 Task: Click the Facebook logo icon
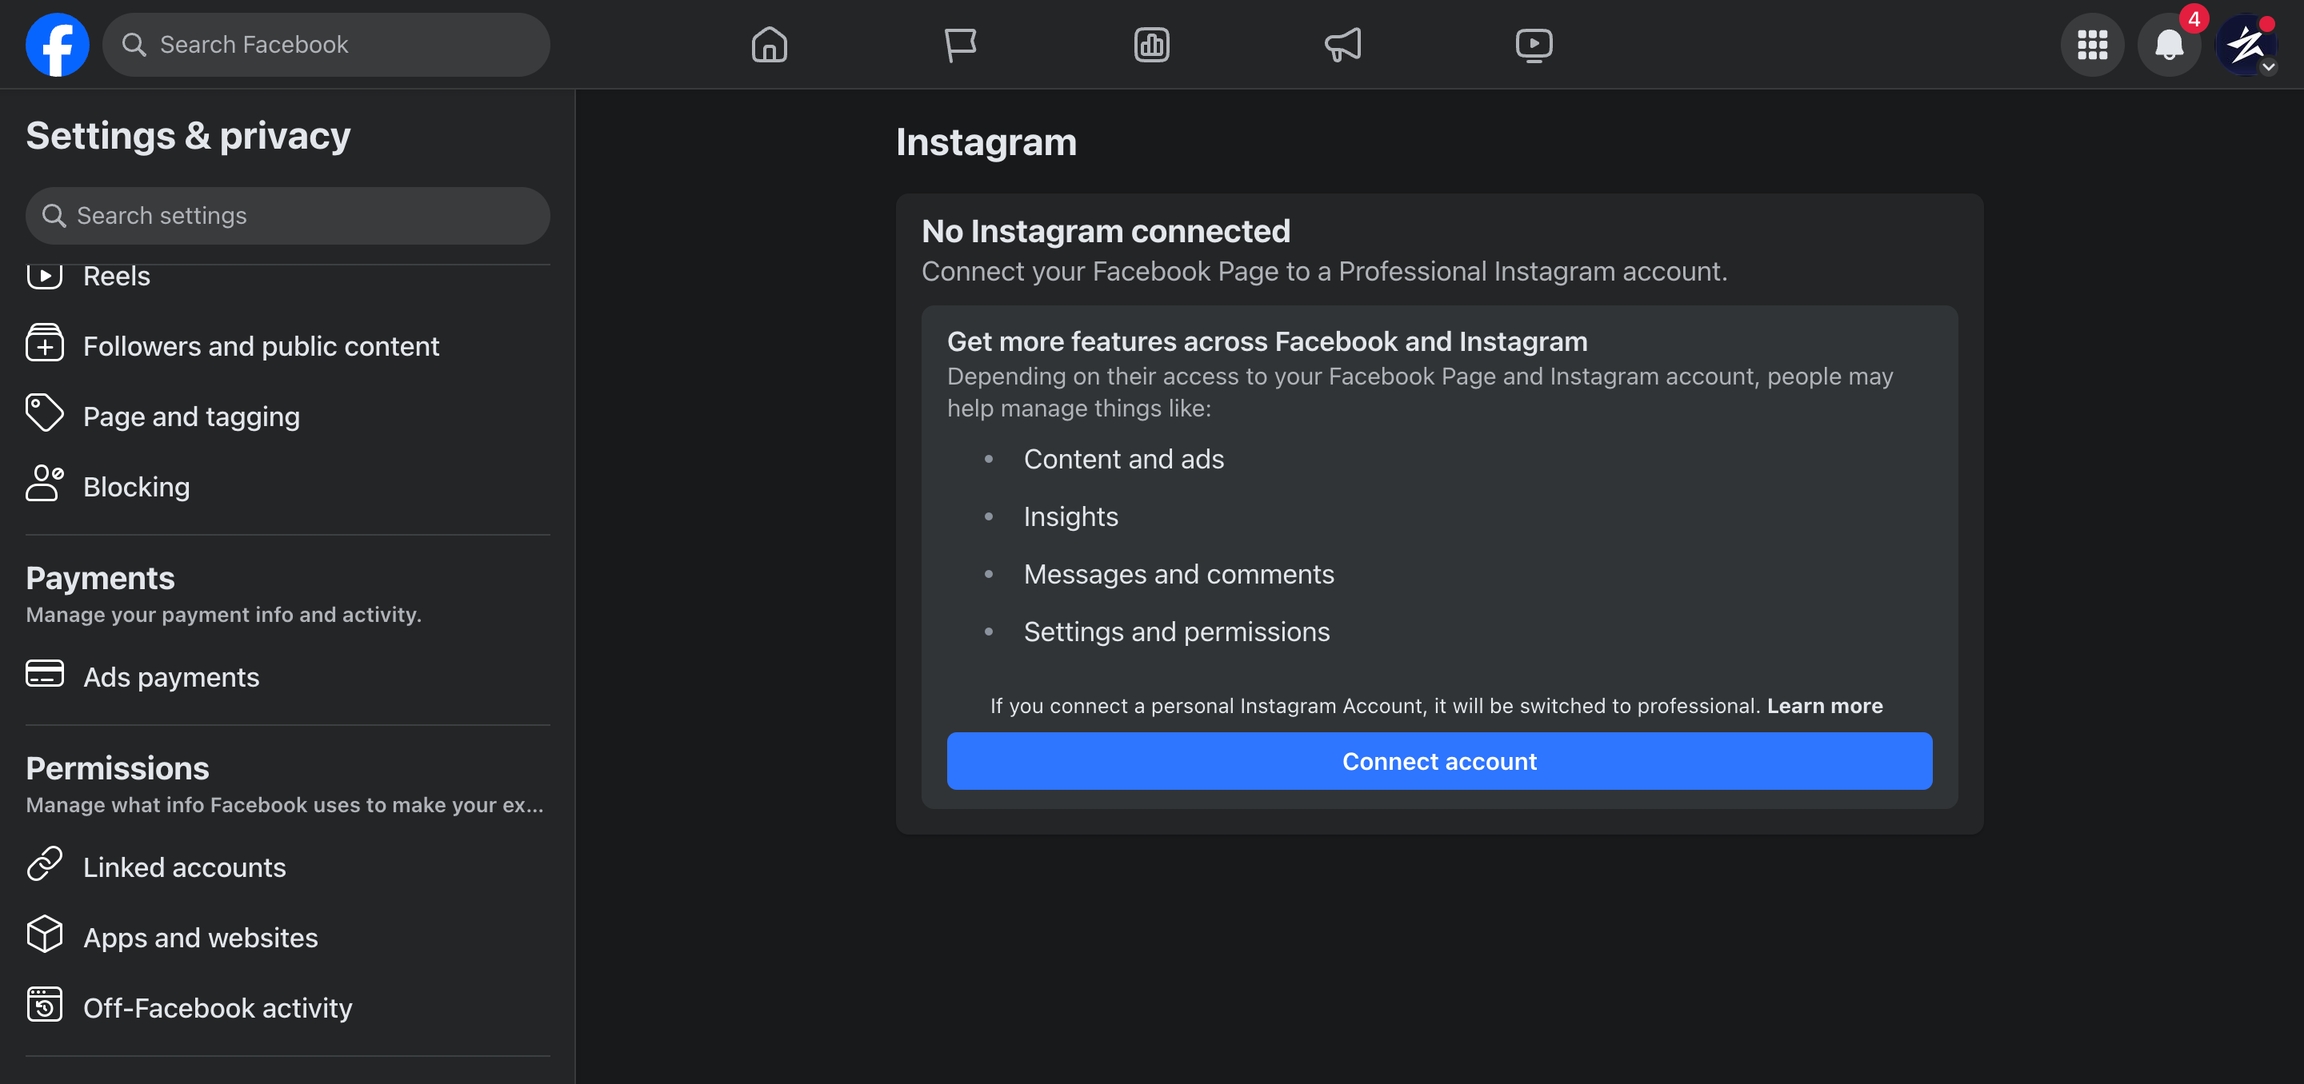[57, 45]
